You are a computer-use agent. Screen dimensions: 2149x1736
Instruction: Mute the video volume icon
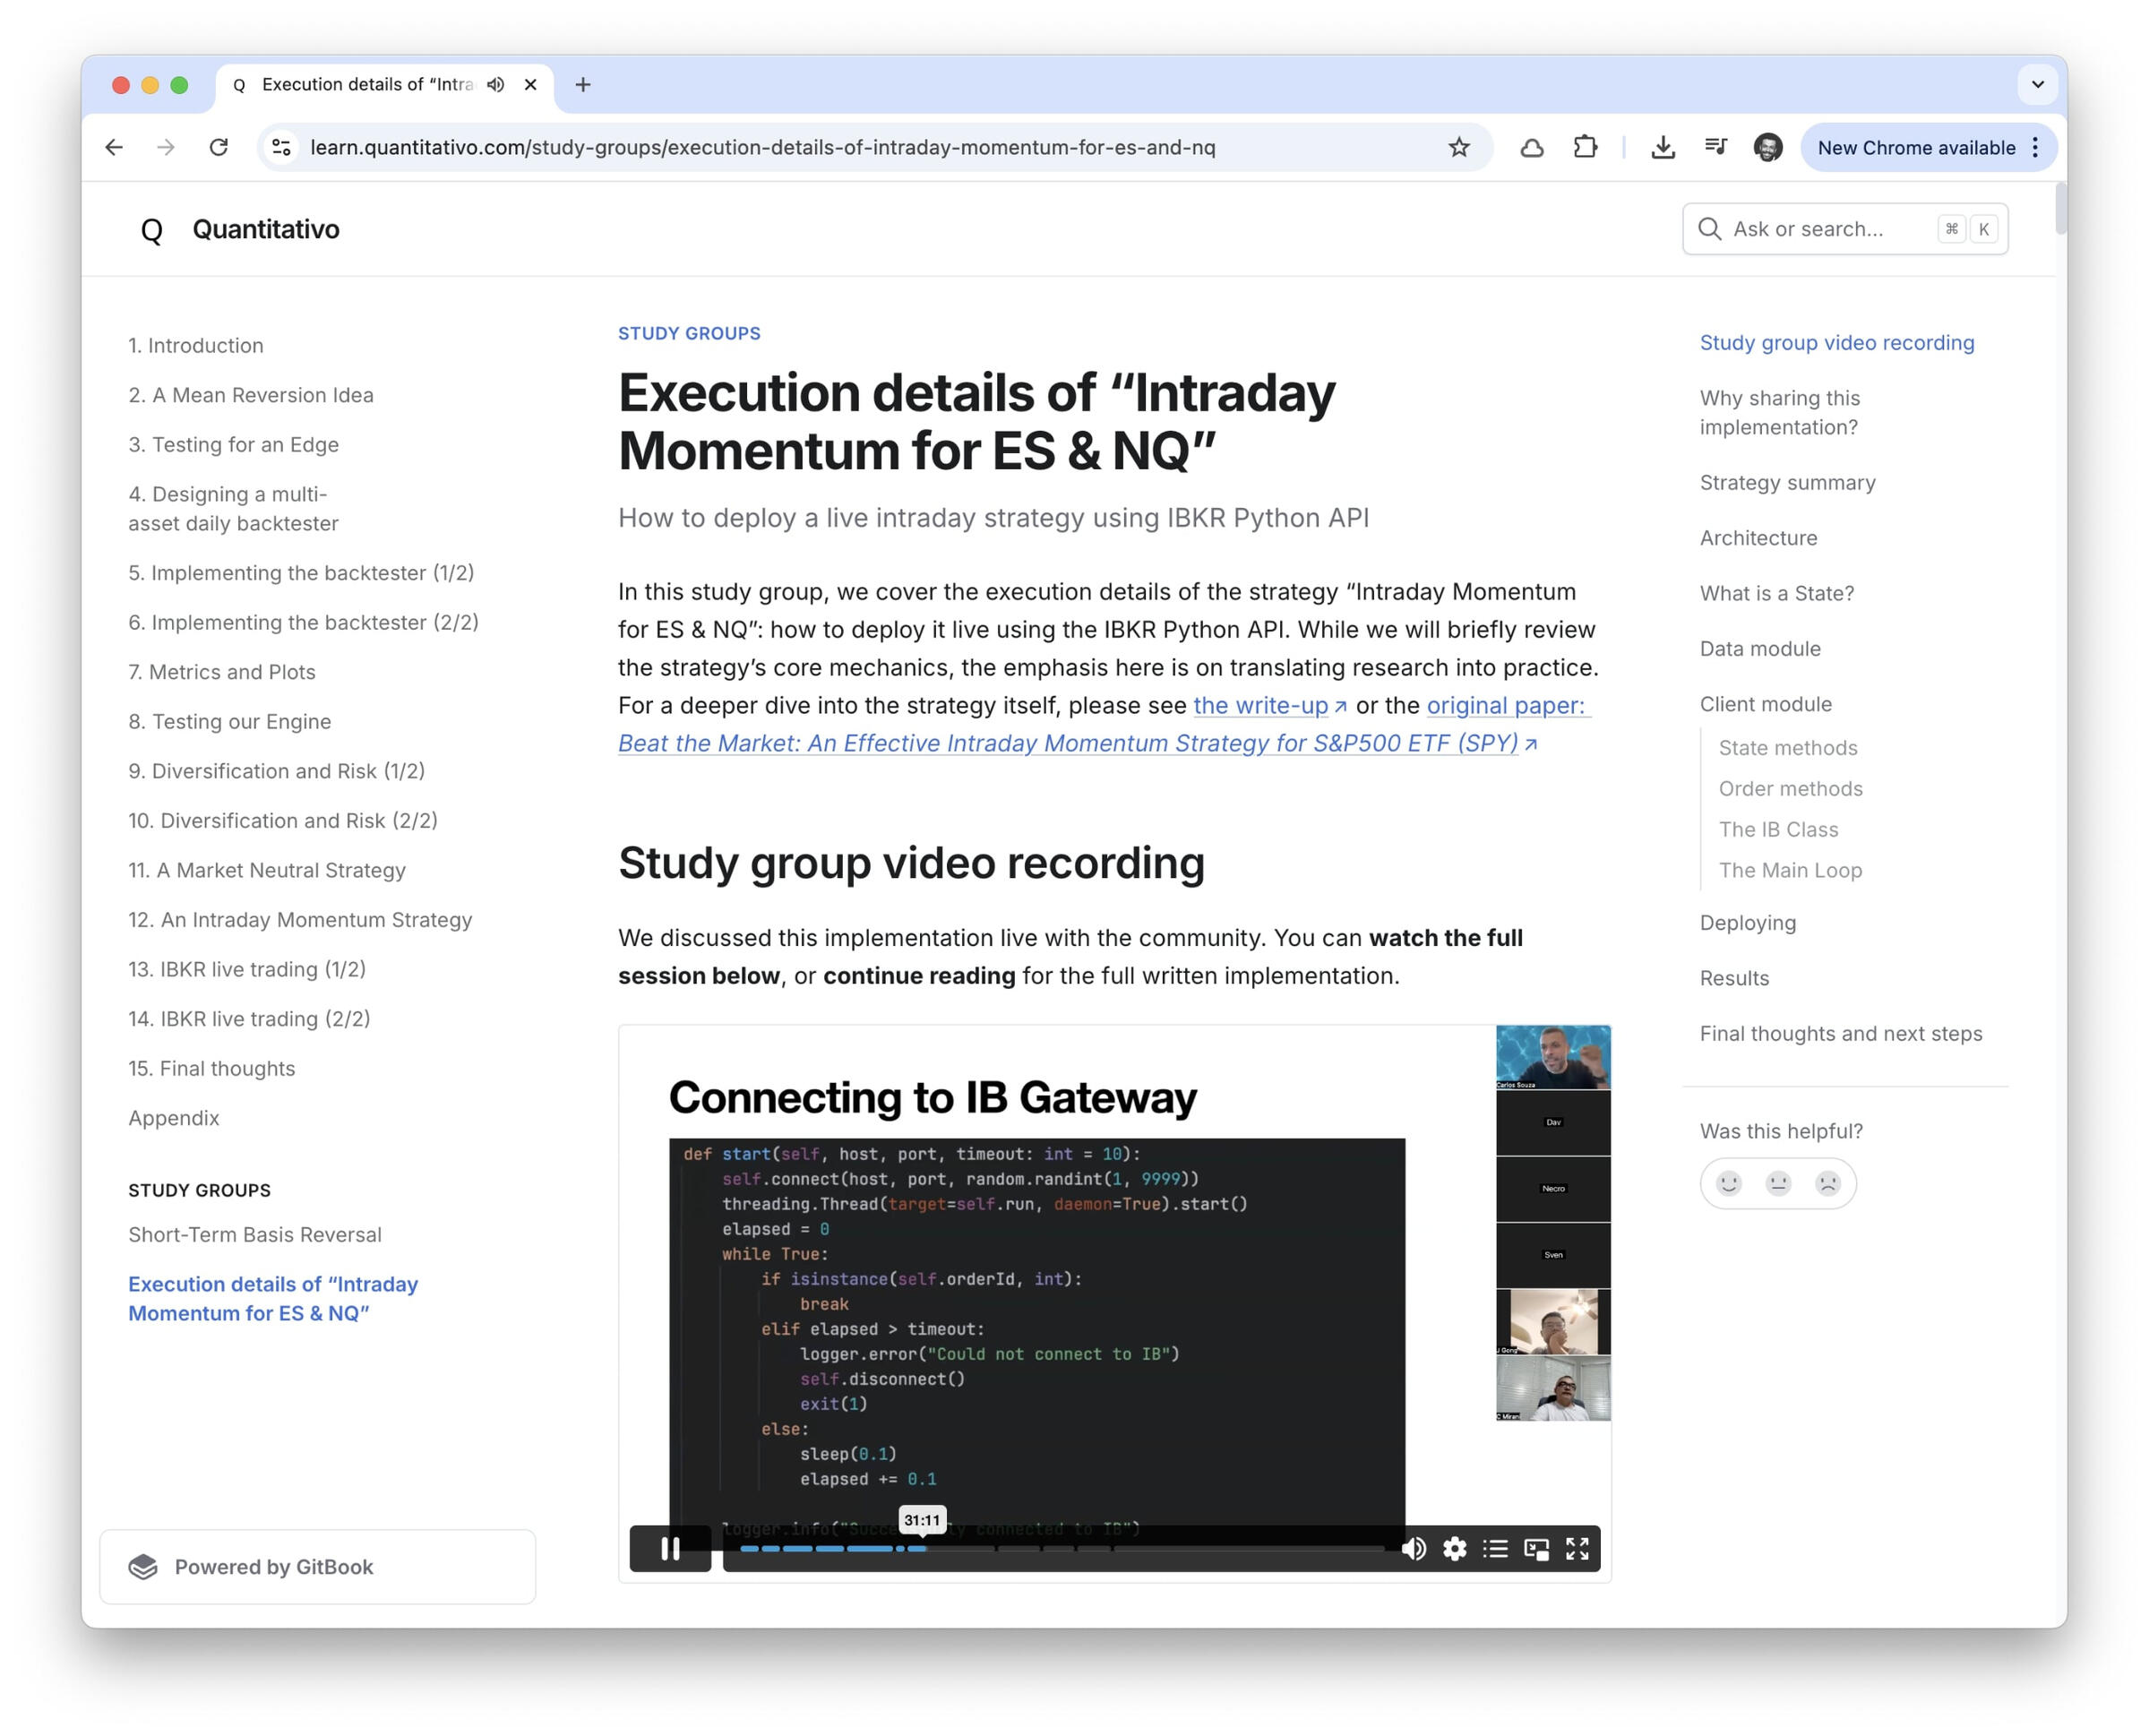tap(1413, 1548)
